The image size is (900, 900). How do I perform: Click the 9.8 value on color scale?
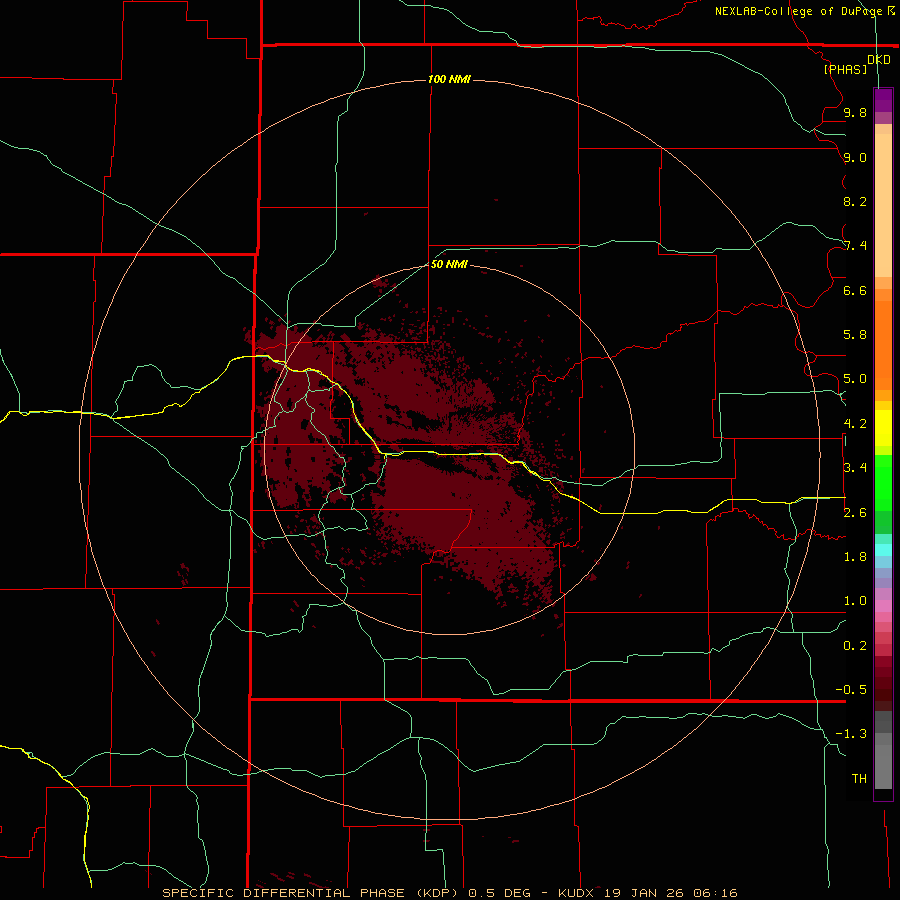pos(855,112)
